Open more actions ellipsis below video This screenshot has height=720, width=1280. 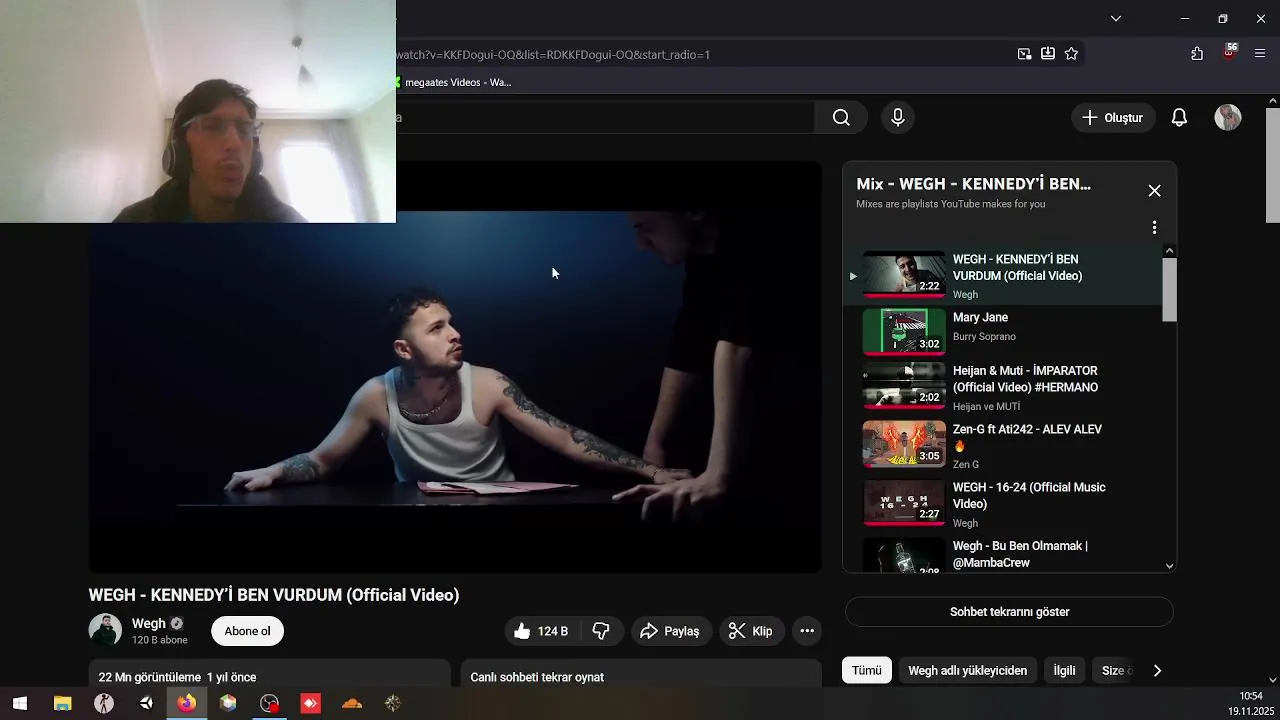(807, 631)
